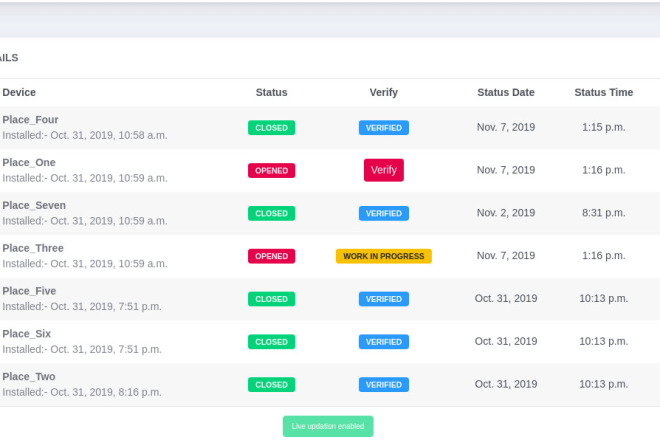Select the Place_Two device name
Image resolution: width=660 pixels, height=440 pixels.
click(29, 376)
